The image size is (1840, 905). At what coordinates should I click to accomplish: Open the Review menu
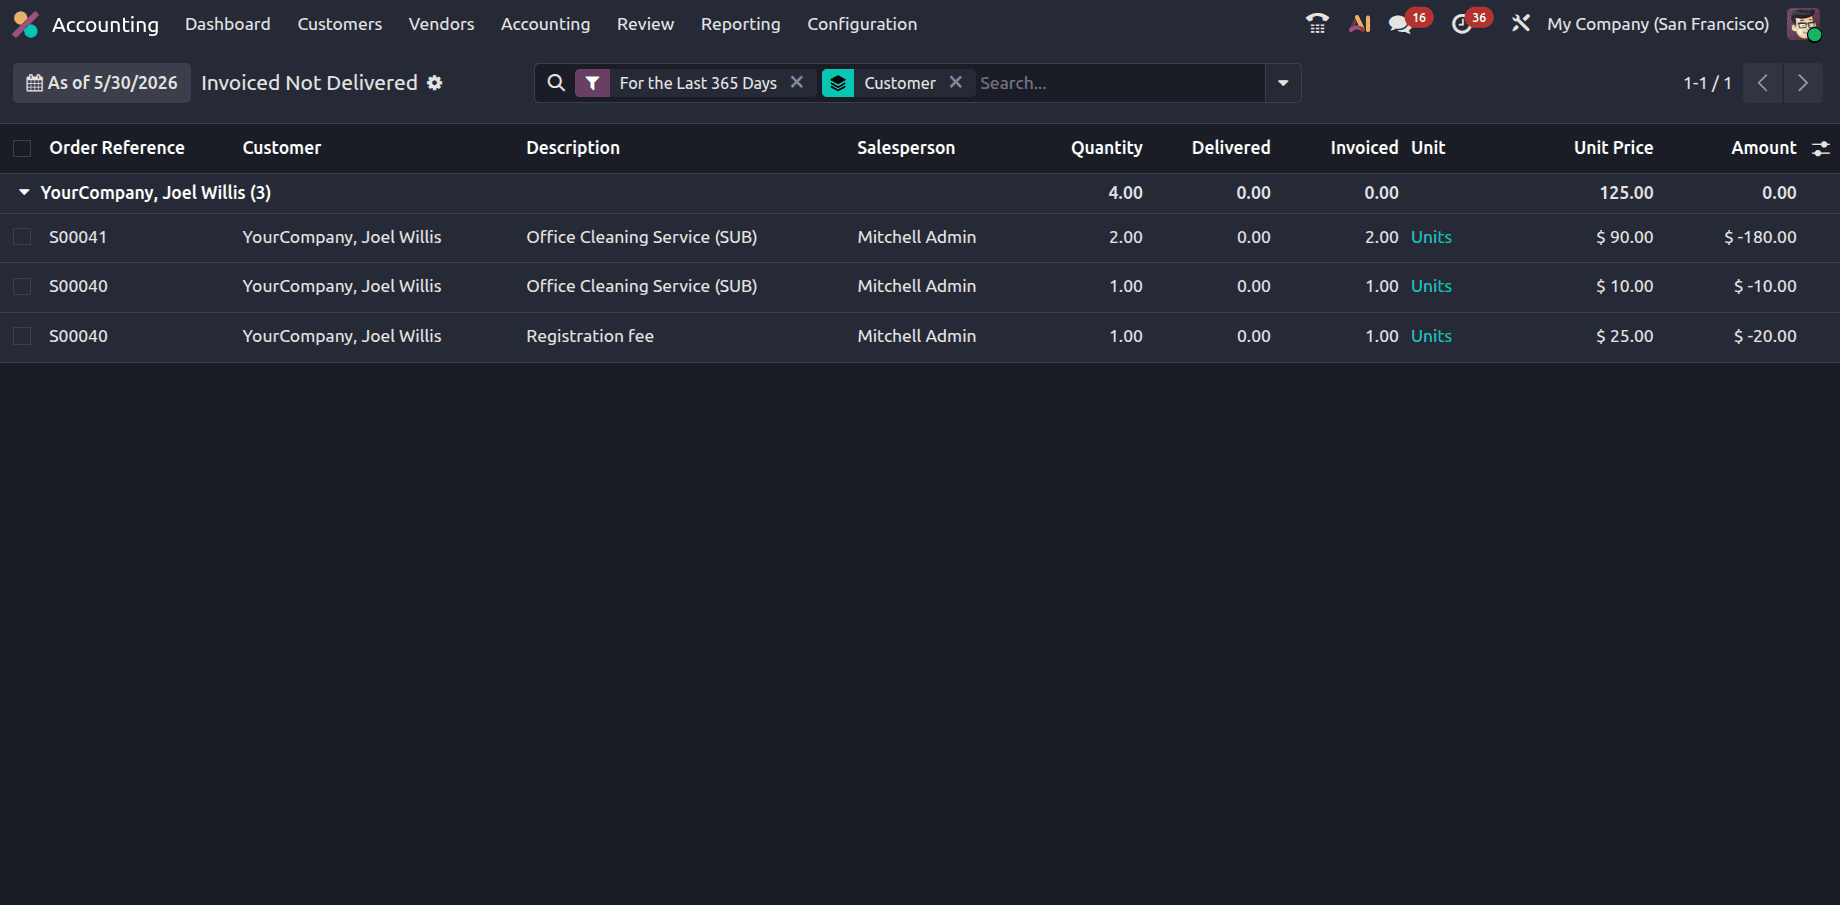coord(646,24)
